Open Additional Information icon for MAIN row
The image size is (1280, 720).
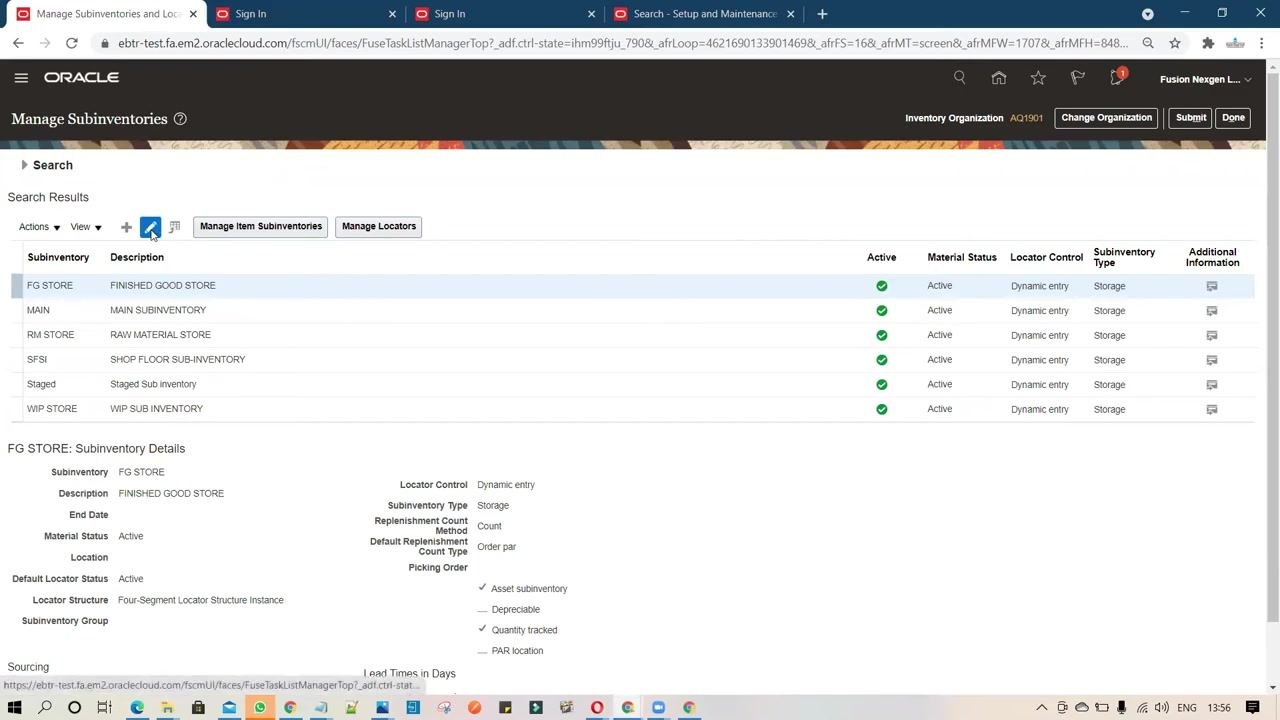point(1212,311)
